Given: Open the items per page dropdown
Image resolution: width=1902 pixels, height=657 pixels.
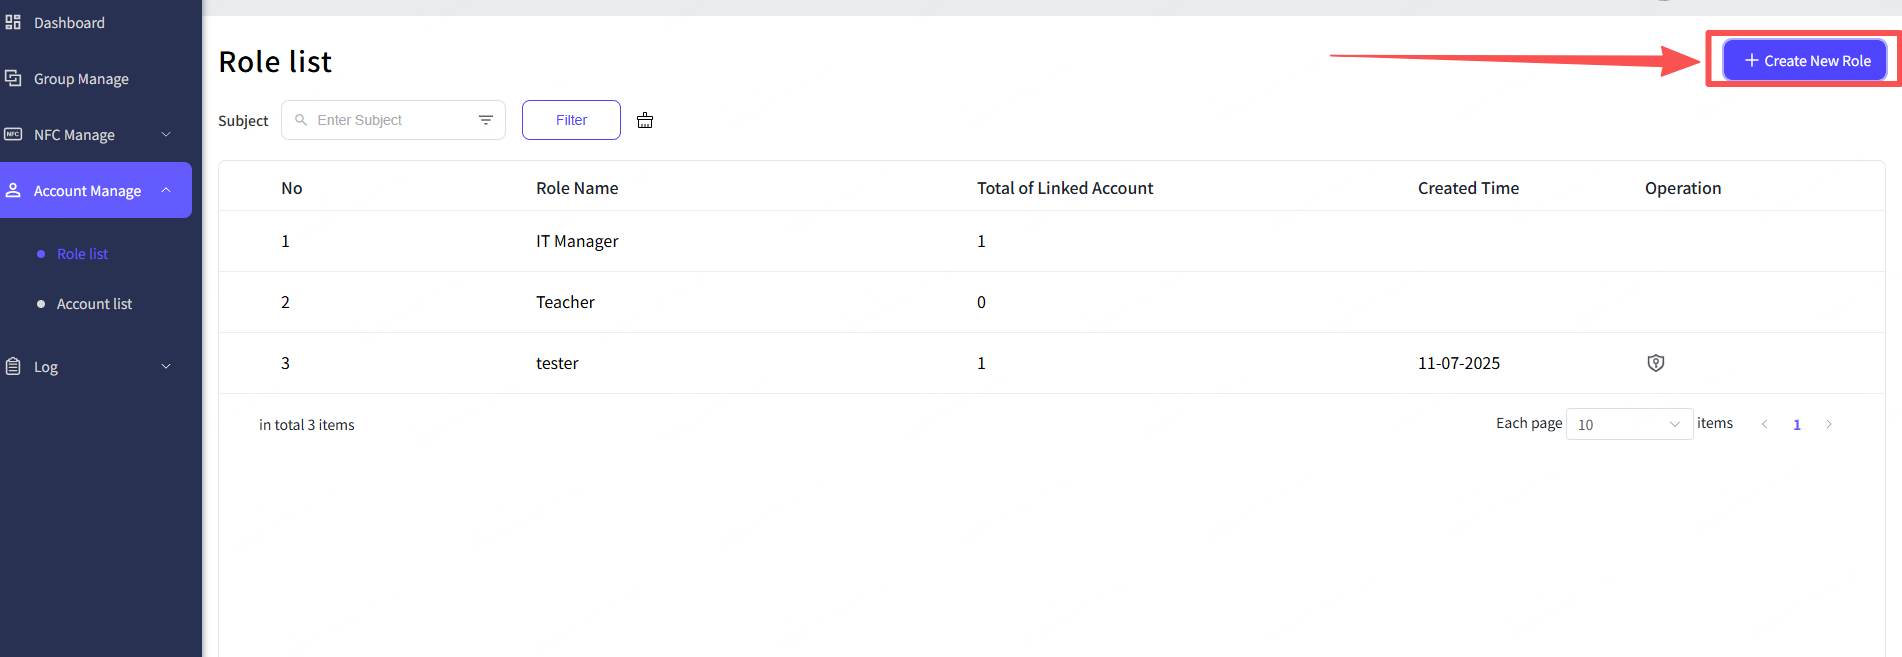Looking at the screenshot, I should click(x=1628, y=424).
